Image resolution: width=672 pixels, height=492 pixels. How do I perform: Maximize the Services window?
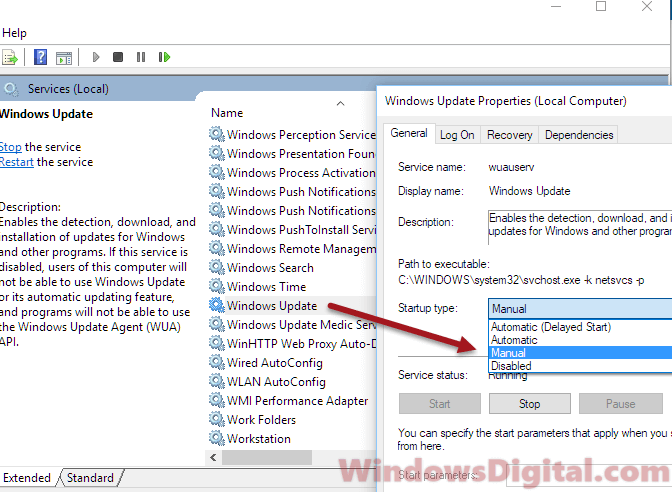click(601, 6)
